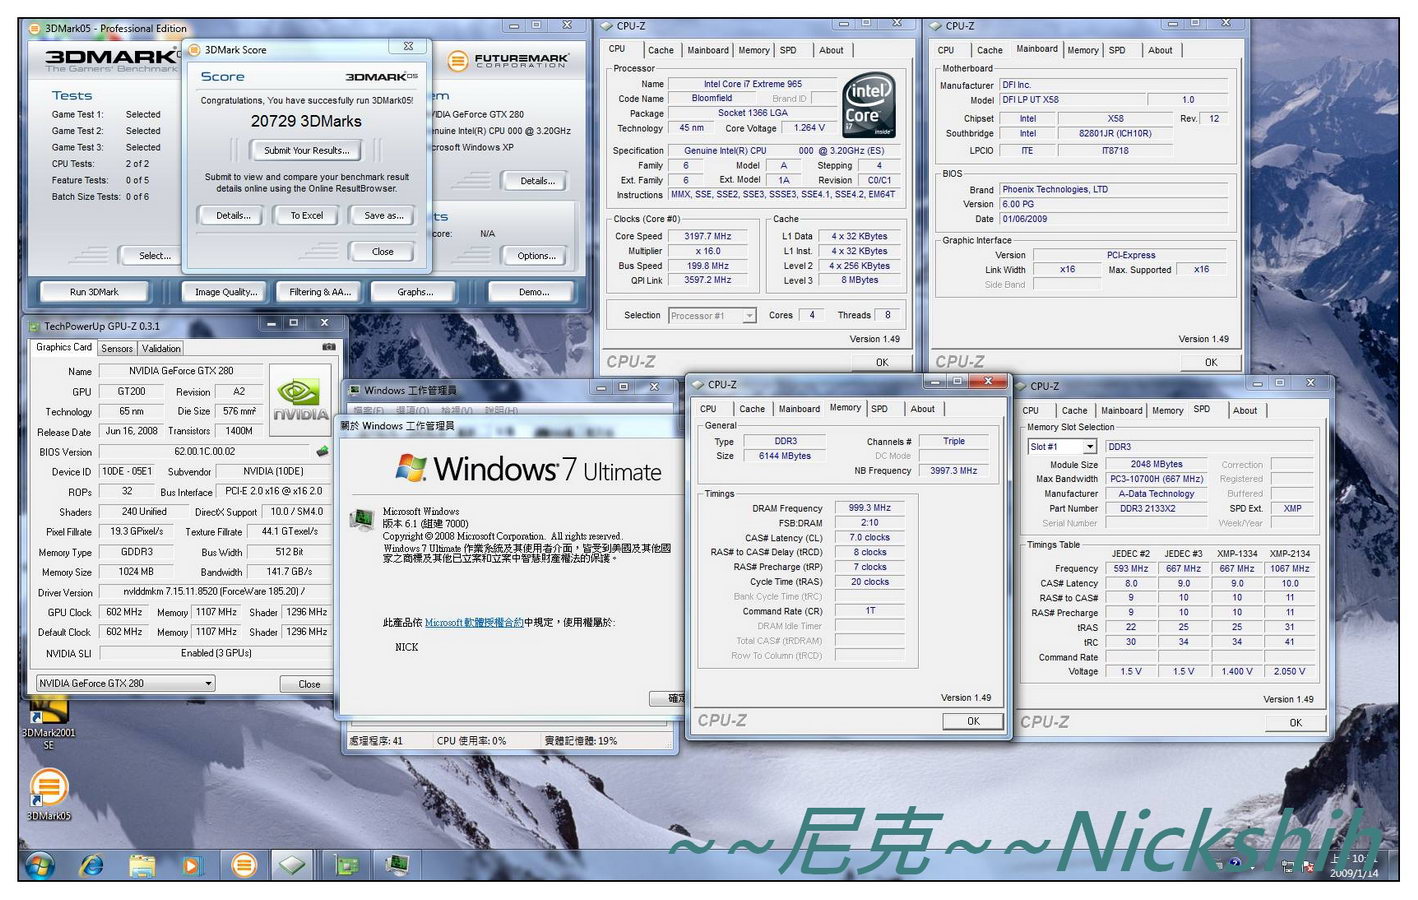The image size is (1418, 900).
Task: Click the Demo button in 3DMark05
Action: 533,292
